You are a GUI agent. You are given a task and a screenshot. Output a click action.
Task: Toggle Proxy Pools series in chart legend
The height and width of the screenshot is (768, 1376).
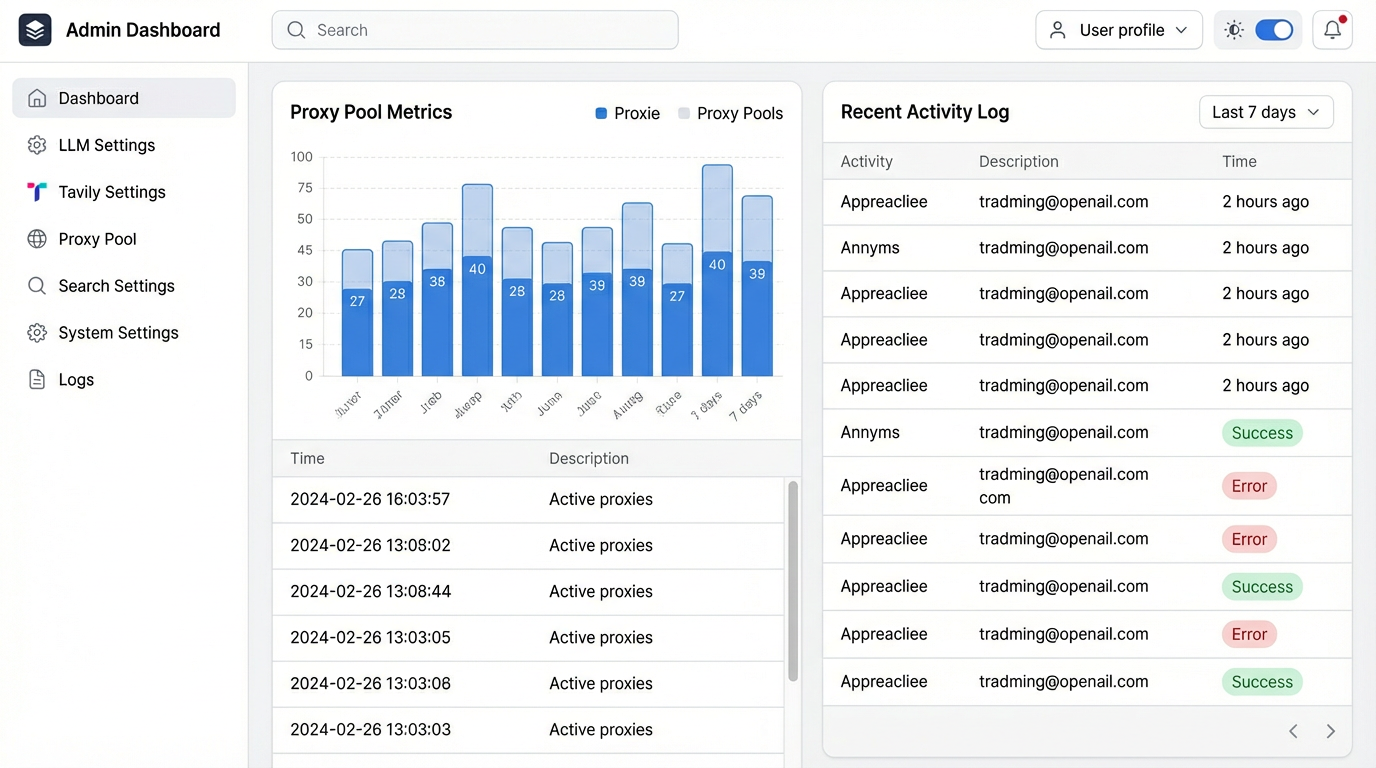tap(730, 113)
